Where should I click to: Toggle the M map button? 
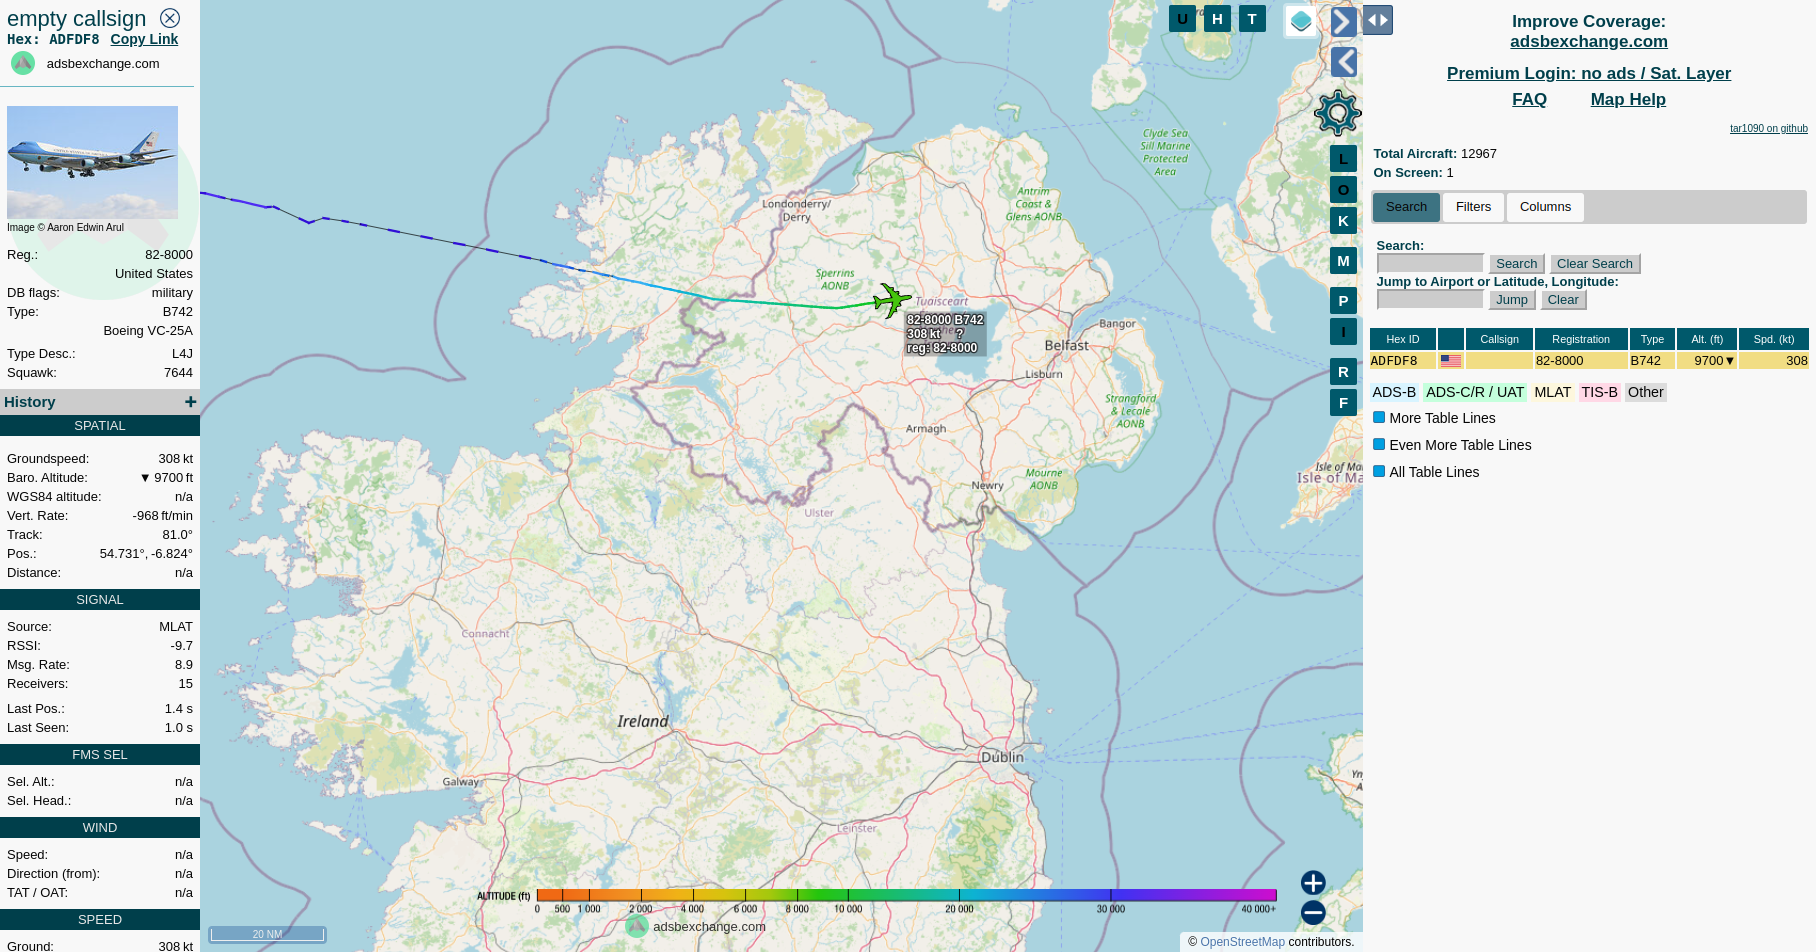(1343, 260)
